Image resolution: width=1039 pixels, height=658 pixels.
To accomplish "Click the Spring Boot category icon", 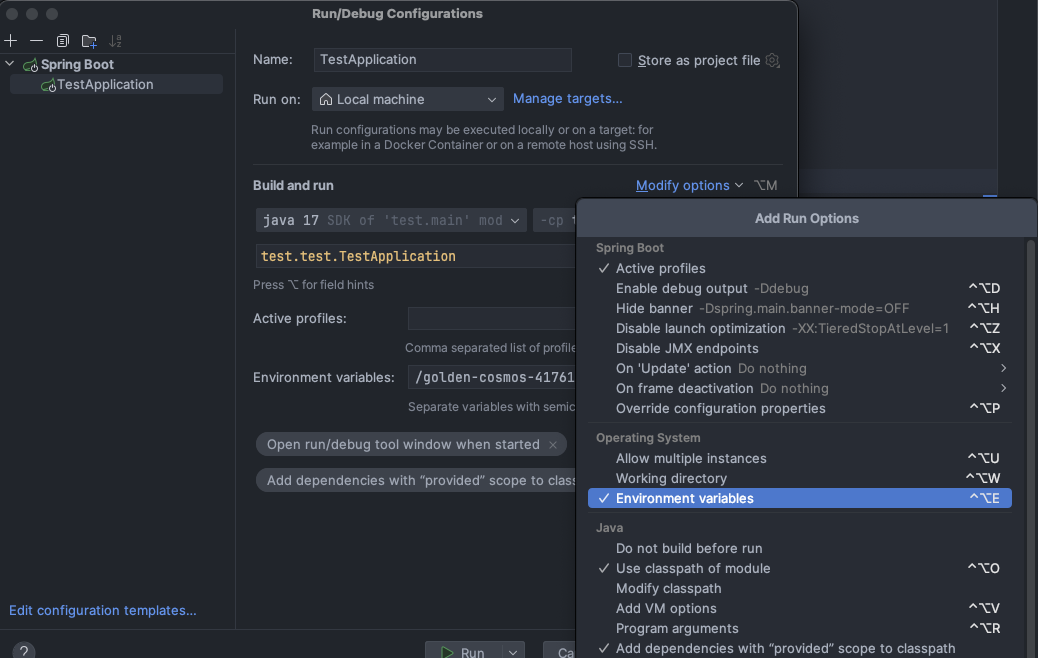I will [30, 65].
